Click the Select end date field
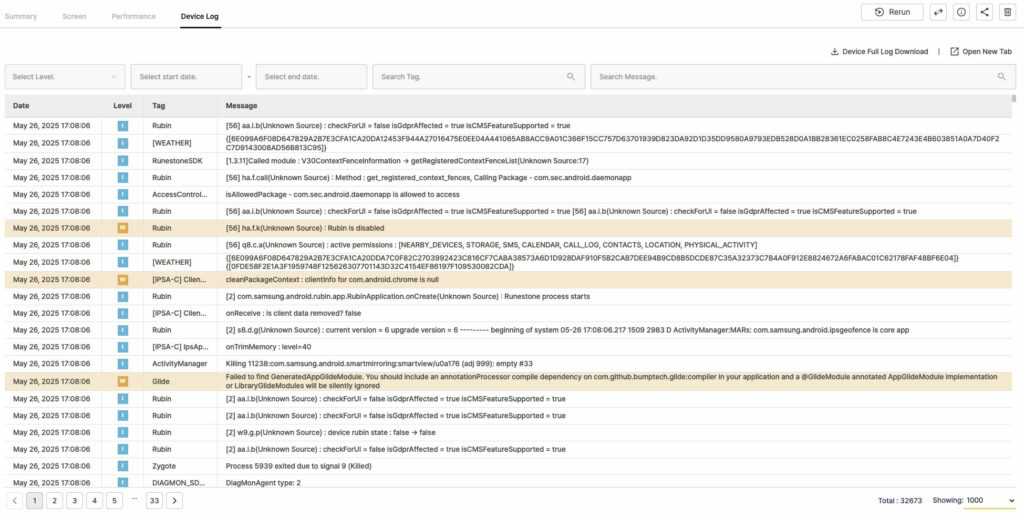 tap(311, 77)
